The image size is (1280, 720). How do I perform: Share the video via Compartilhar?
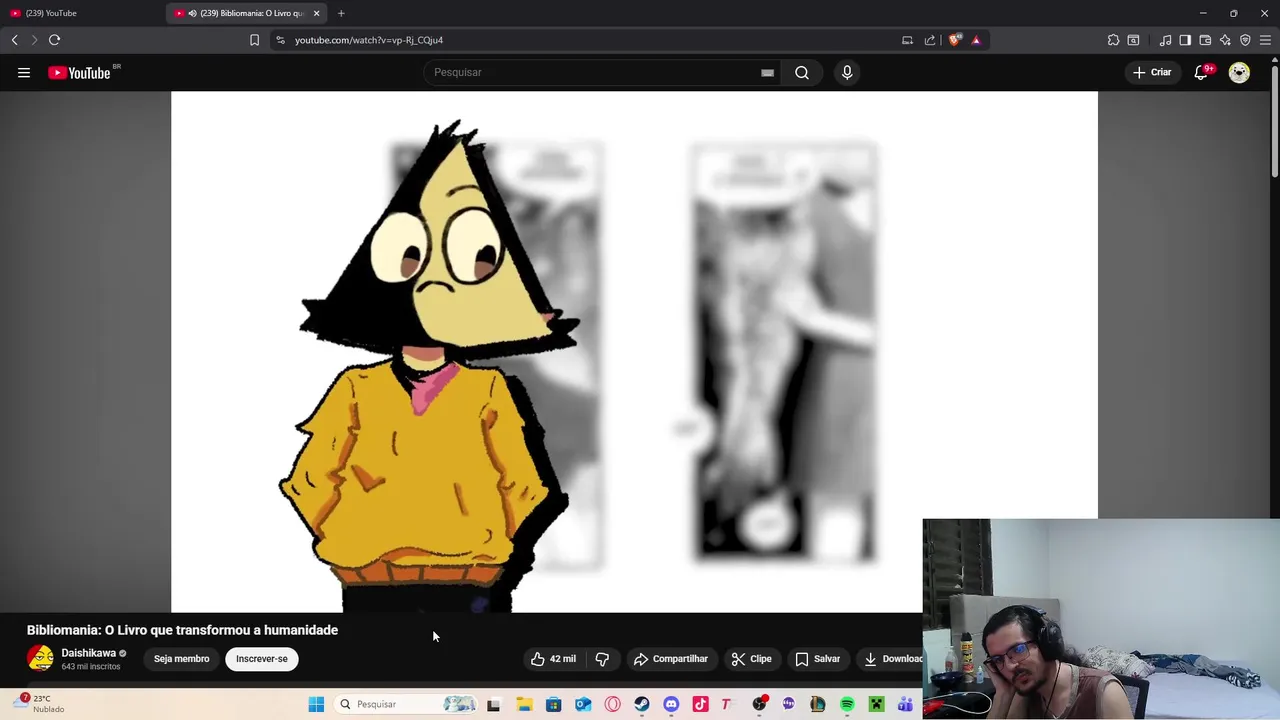point(671,659)
